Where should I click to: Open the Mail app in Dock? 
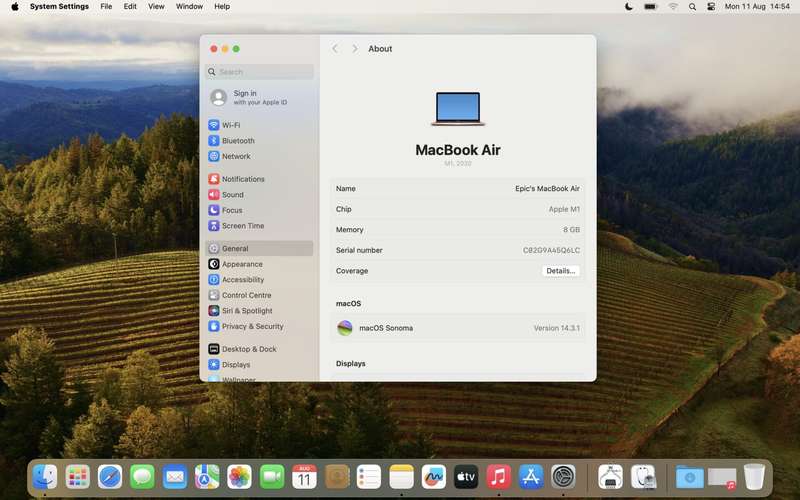tap(174, 477)
